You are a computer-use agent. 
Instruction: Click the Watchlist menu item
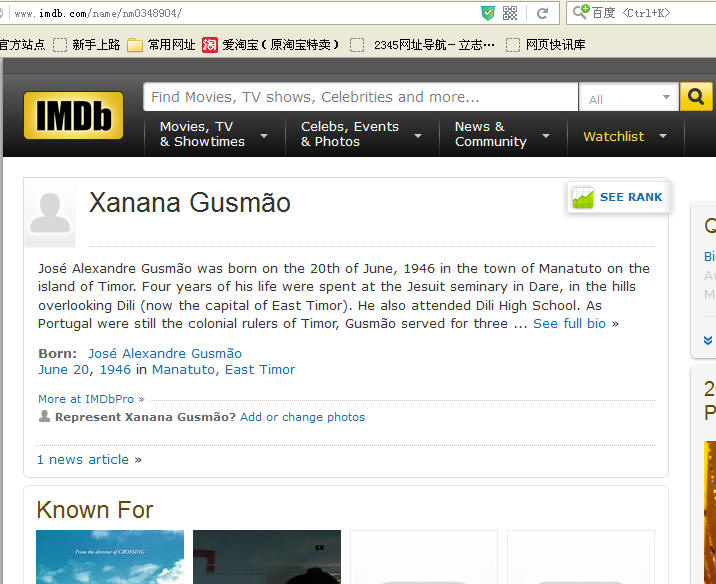614,136
